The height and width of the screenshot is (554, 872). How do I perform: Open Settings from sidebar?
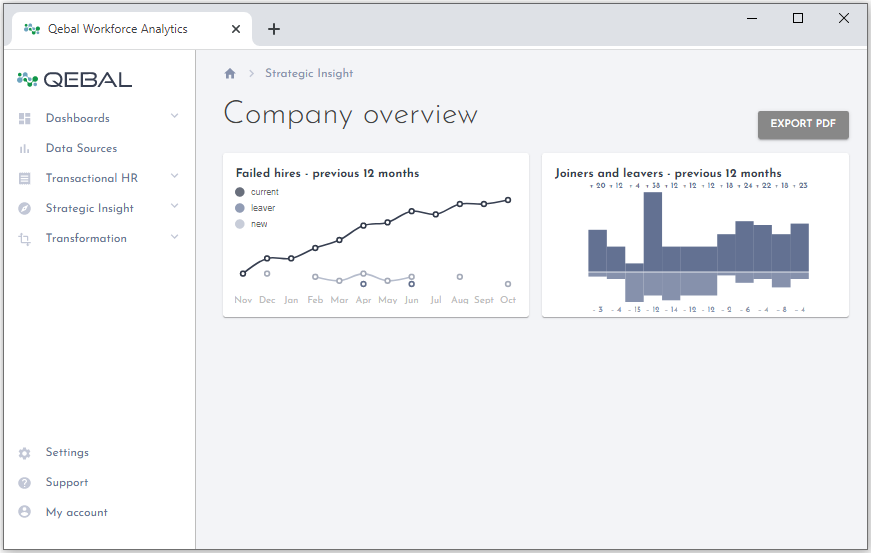pyautogui.click(x=67, y=453)
